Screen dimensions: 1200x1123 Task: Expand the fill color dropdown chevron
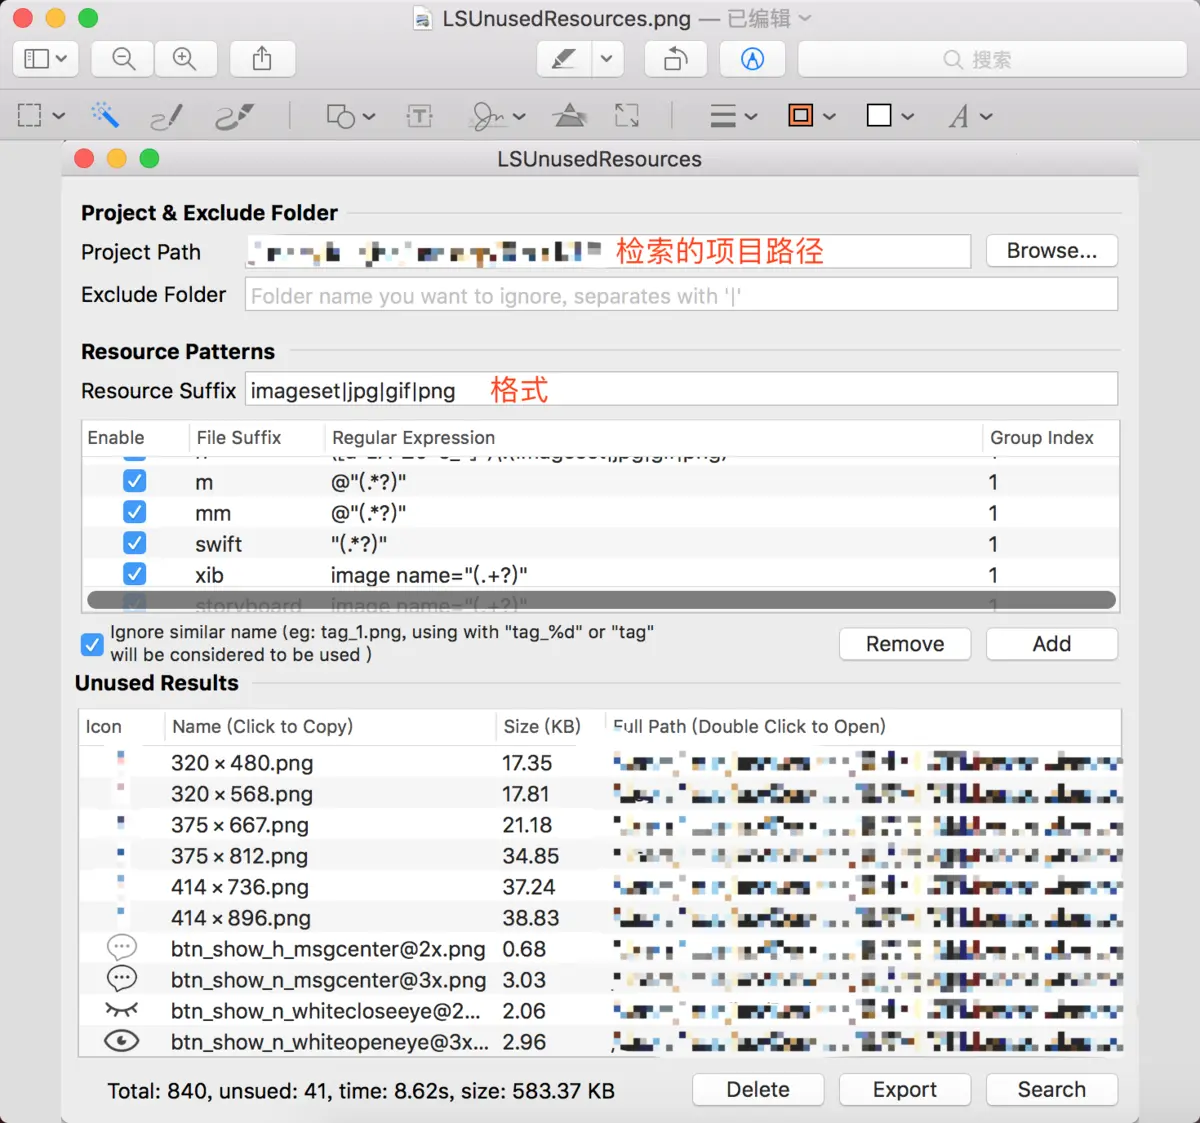pyautogui.click(x=908, y=116)
